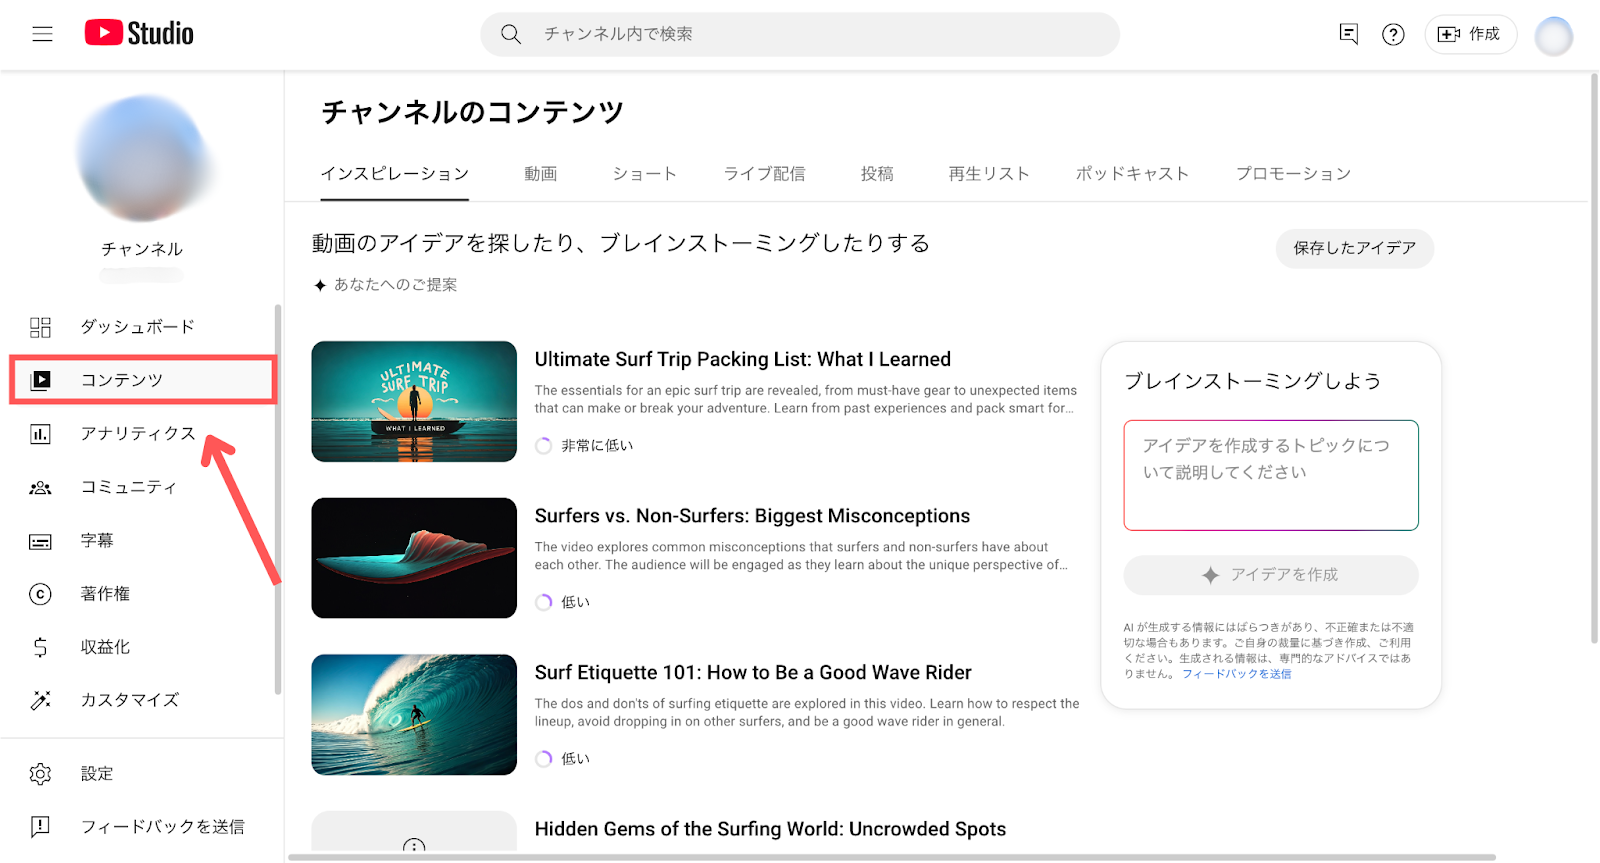Switch to the 動画 tab
Image resolution: width=1600 pixels, height=863 pixels.
tap(541, 174)
